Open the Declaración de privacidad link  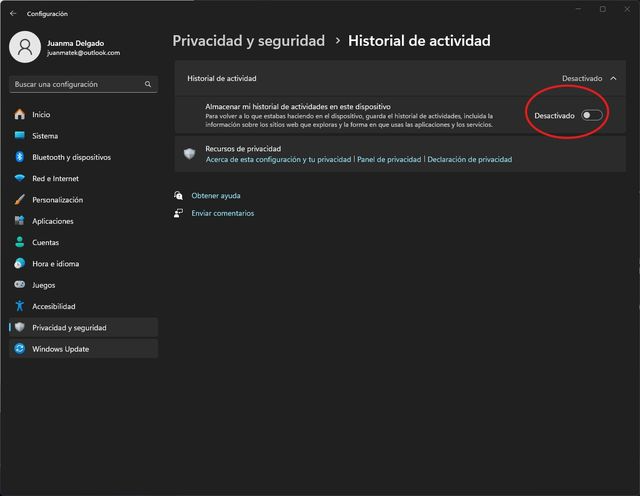click(469, 159)
